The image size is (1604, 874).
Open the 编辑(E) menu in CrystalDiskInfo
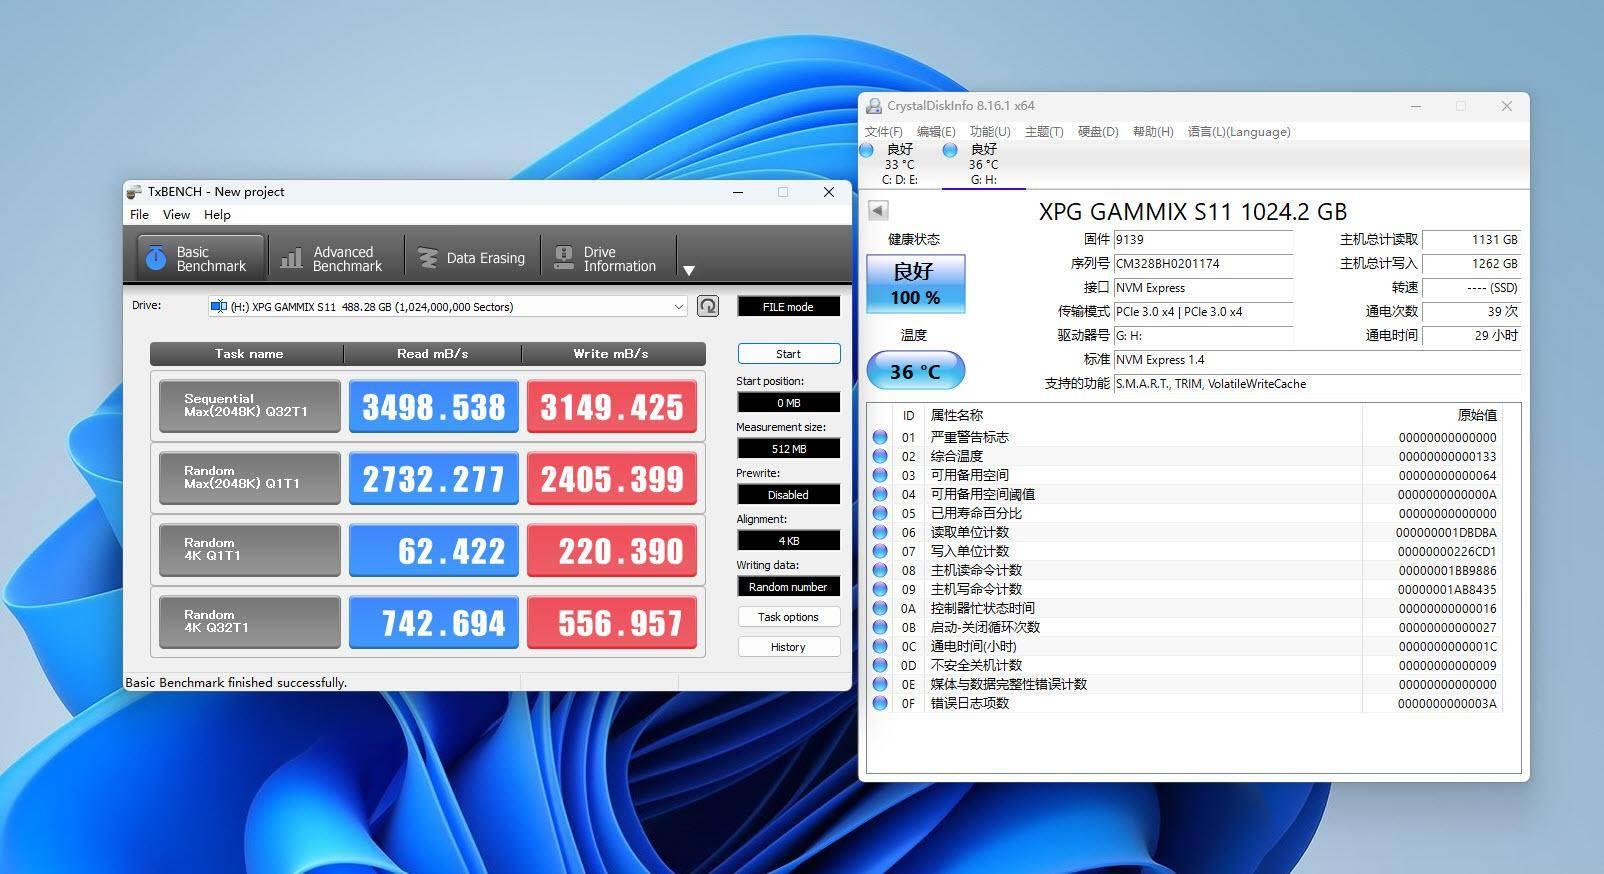click(x=936, y=132)
